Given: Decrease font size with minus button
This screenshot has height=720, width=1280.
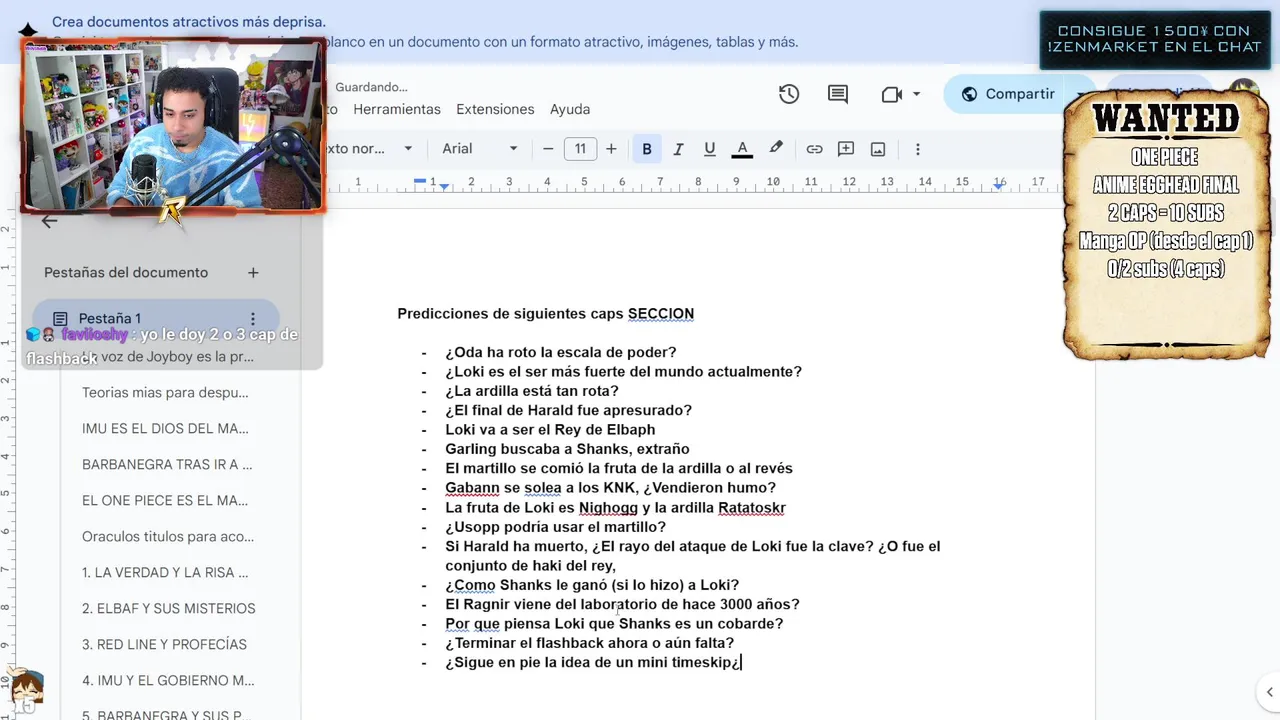Looking at the screenshot, I should click(x=548, y=149).
